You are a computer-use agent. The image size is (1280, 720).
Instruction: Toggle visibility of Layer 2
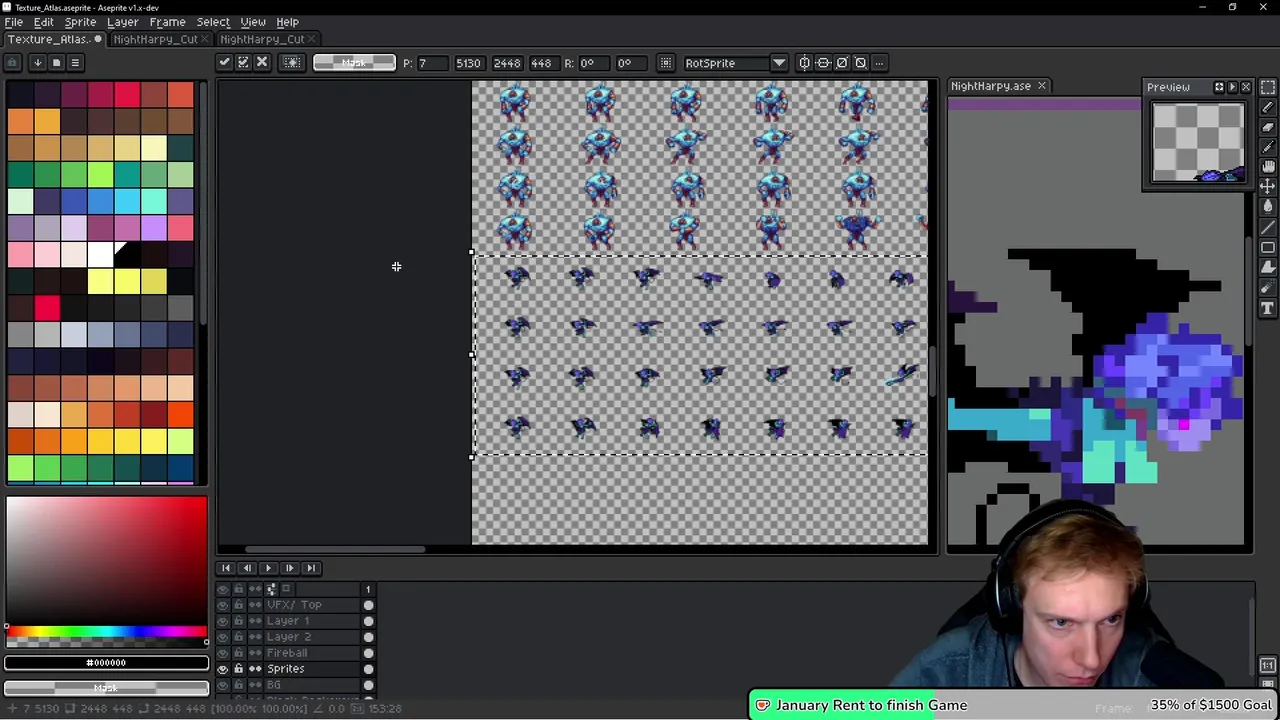223,637
